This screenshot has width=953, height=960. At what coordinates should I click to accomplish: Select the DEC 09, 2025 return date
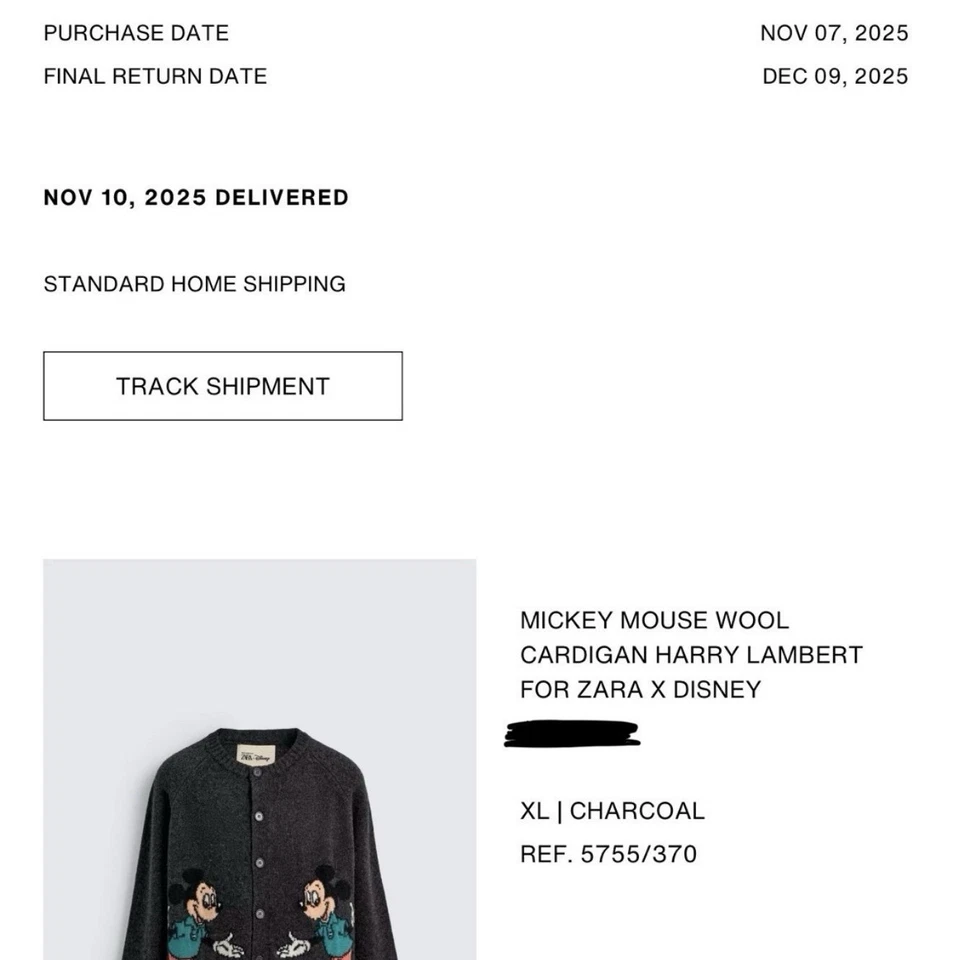click(834, 76)
